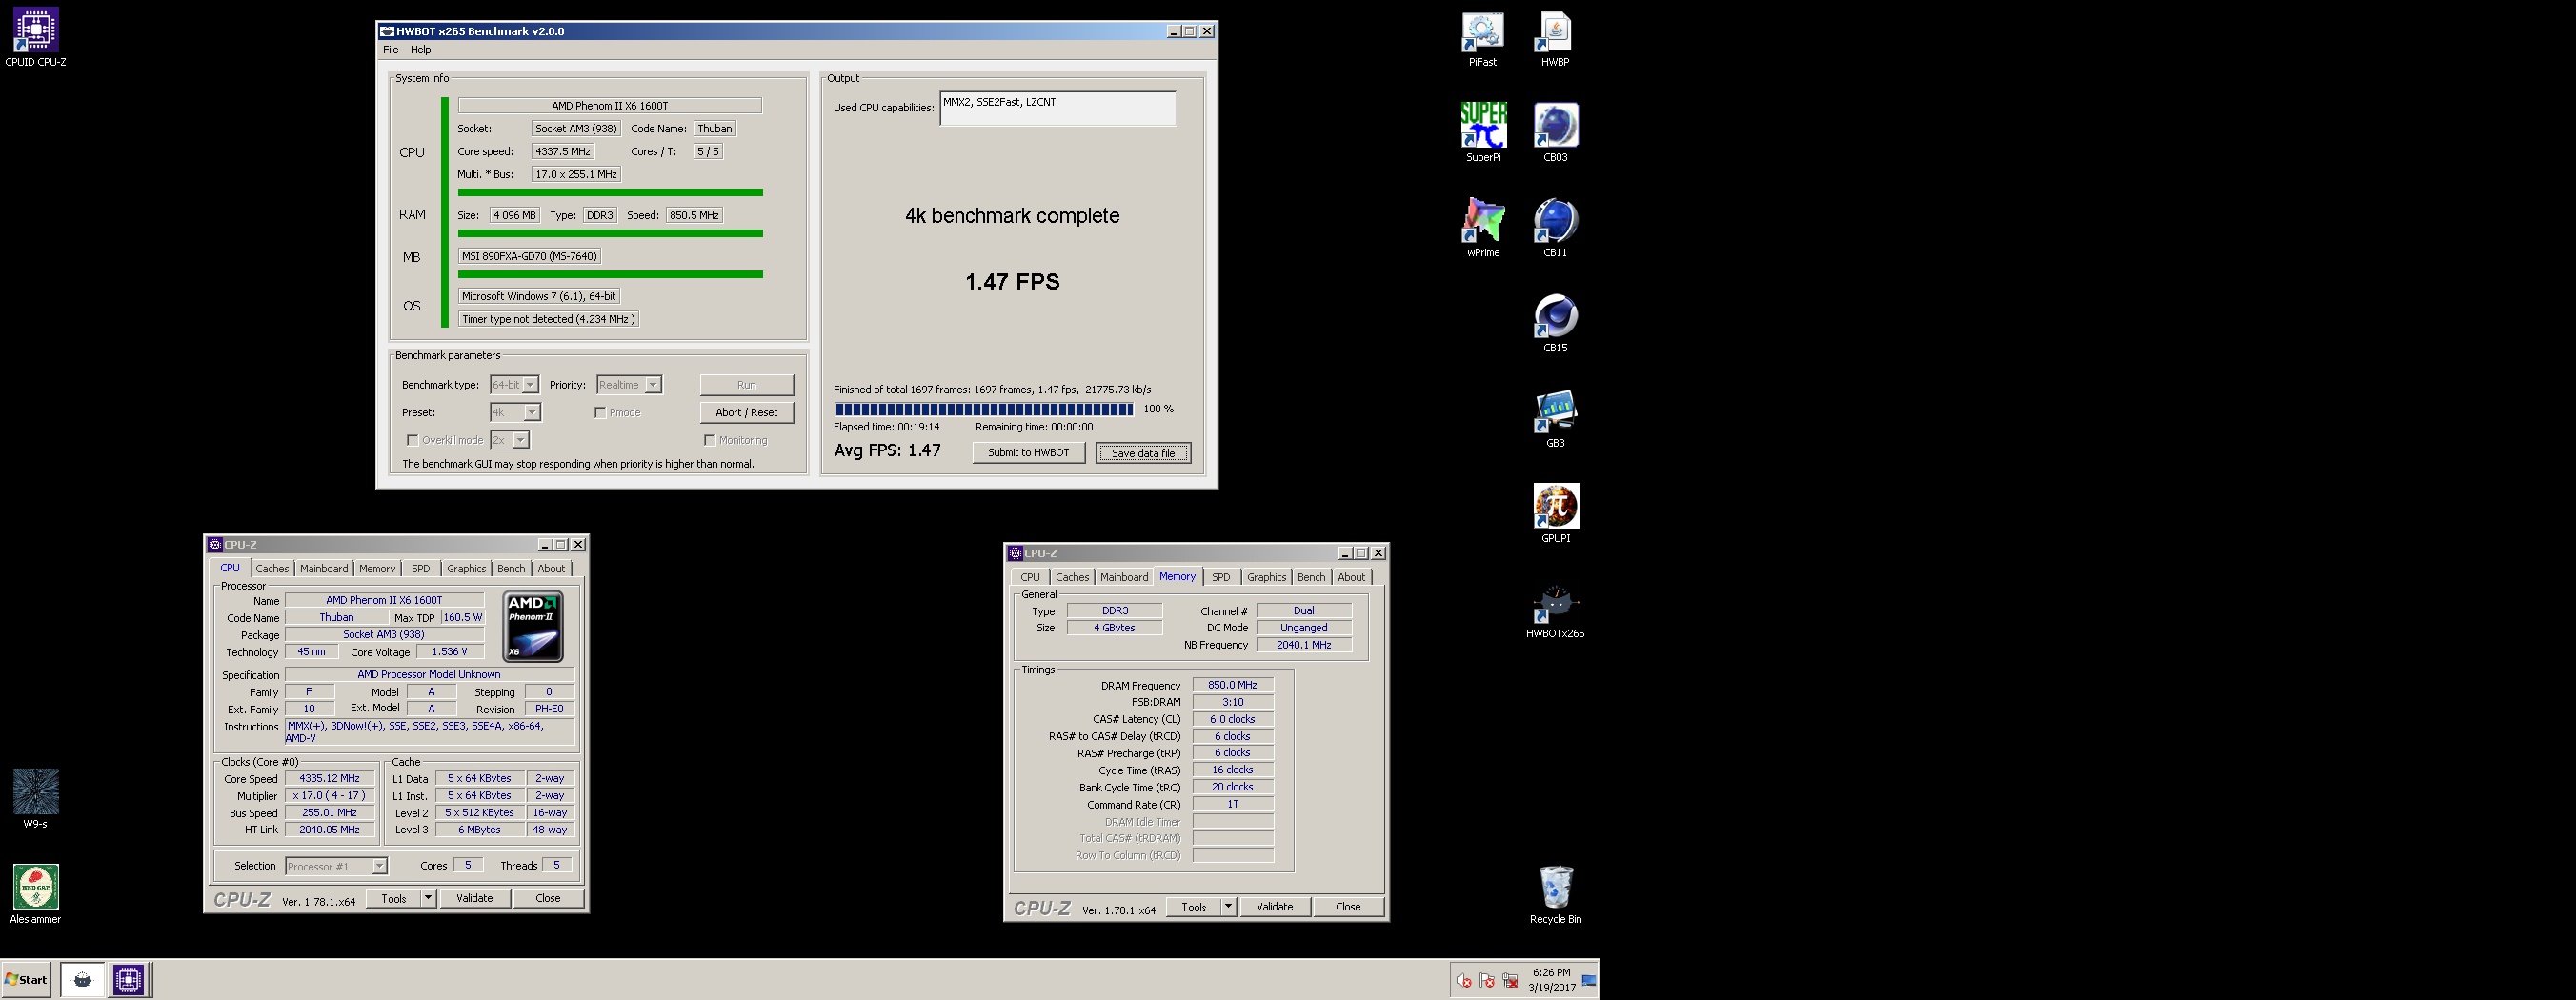
Task: Open the wPrime desktop shortcut
Action: click(1482, 227)
